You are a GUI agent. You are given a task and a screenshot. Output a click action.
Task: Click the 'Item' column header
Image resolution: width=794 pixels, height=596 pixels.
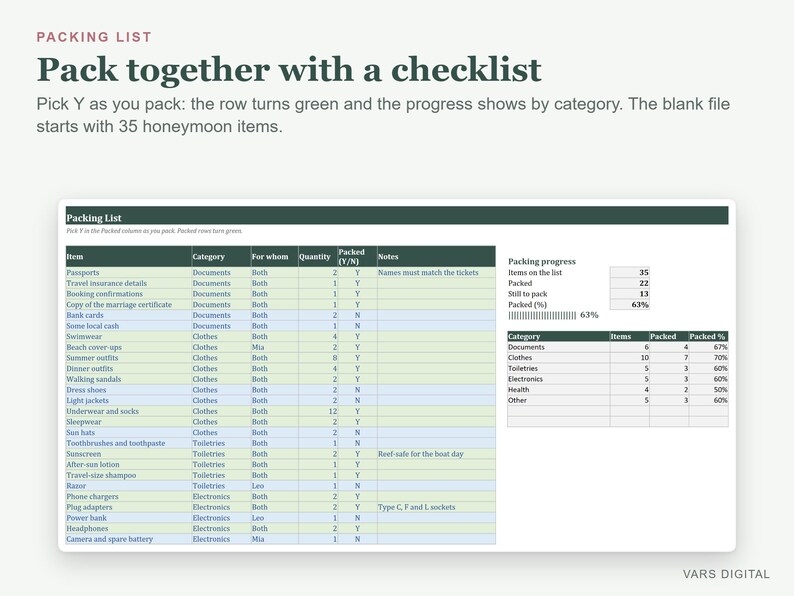[x=129, y=257]
